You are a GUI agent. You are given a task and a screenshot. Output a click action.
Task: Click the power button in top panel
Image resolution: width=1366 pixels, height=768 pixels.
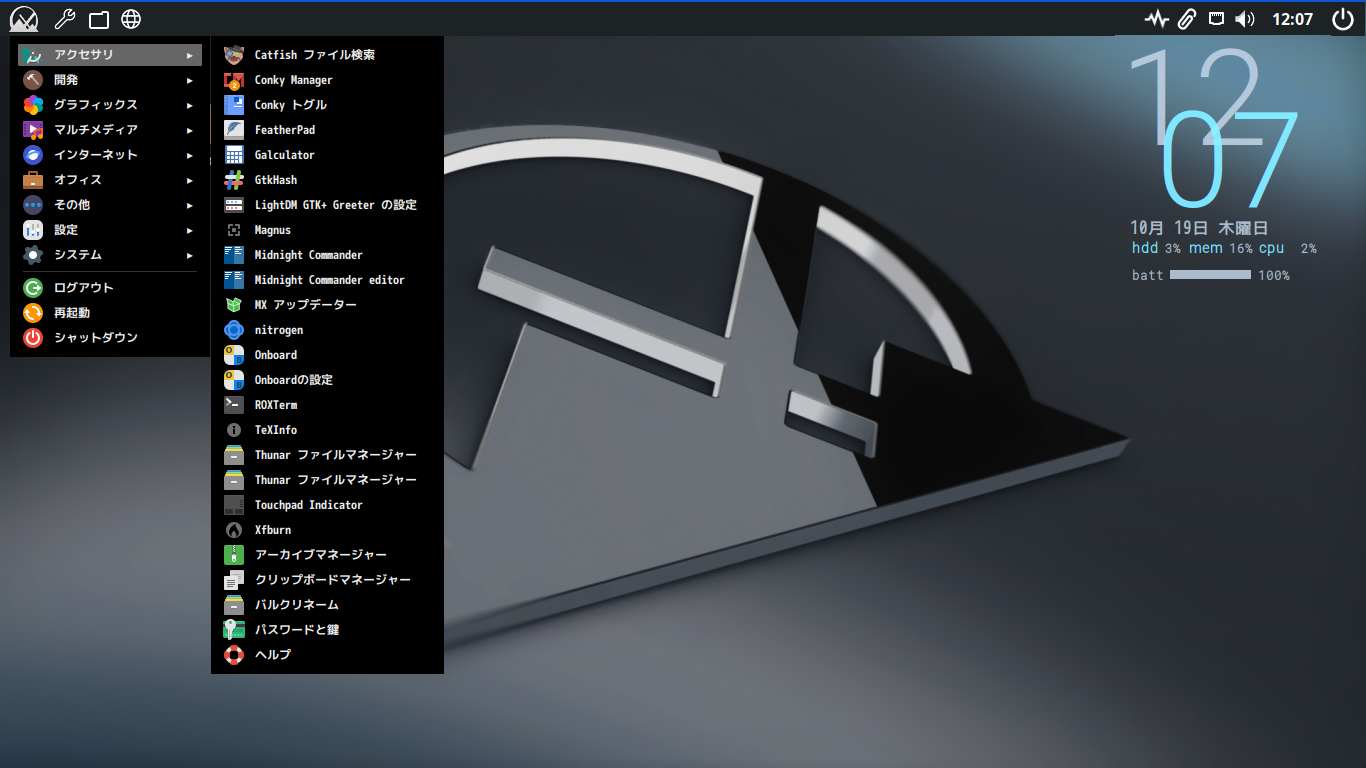click(1343, 19)
